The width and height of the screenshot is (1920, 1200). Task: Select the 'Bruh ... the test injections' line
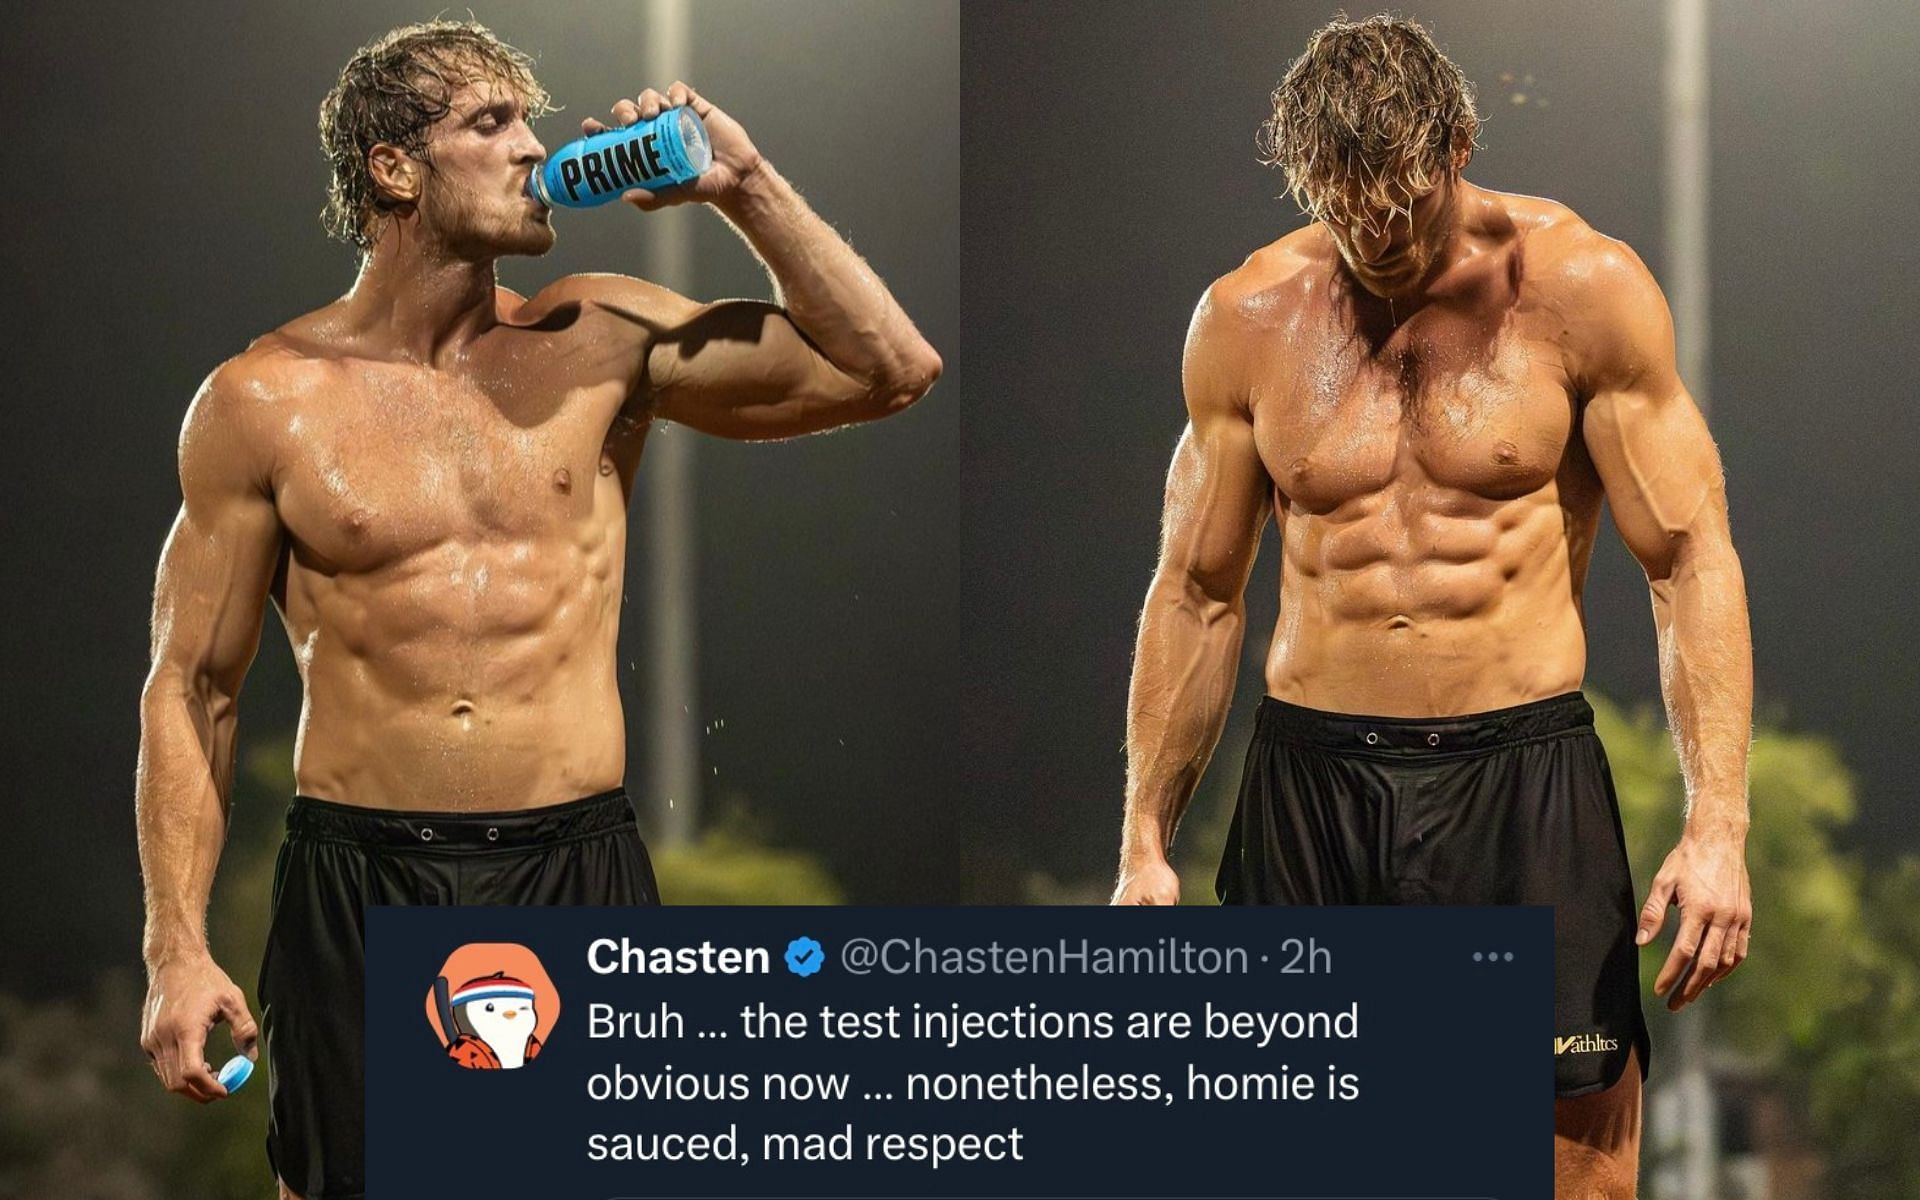[x=972, y=1022]
